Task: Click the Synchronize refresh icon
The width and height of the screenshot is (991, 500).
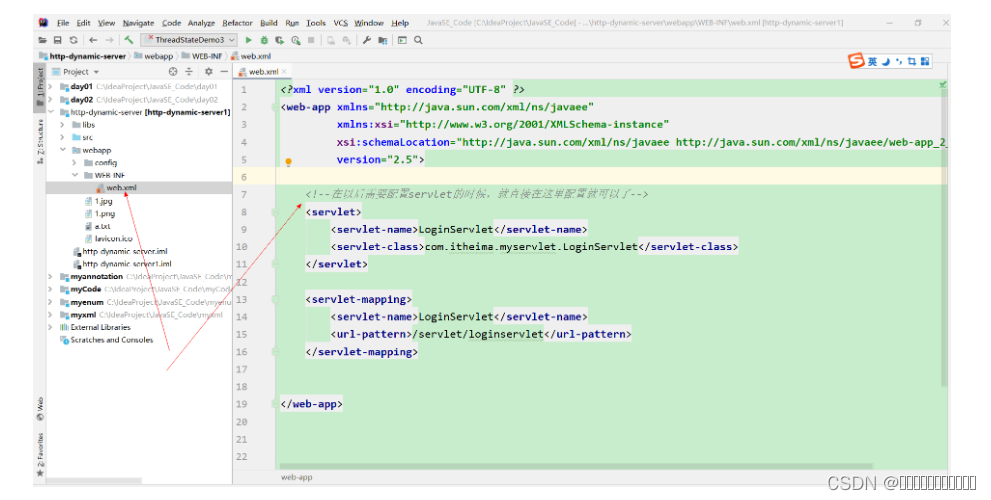Action: pyautogui.click(x=73, y=40)
